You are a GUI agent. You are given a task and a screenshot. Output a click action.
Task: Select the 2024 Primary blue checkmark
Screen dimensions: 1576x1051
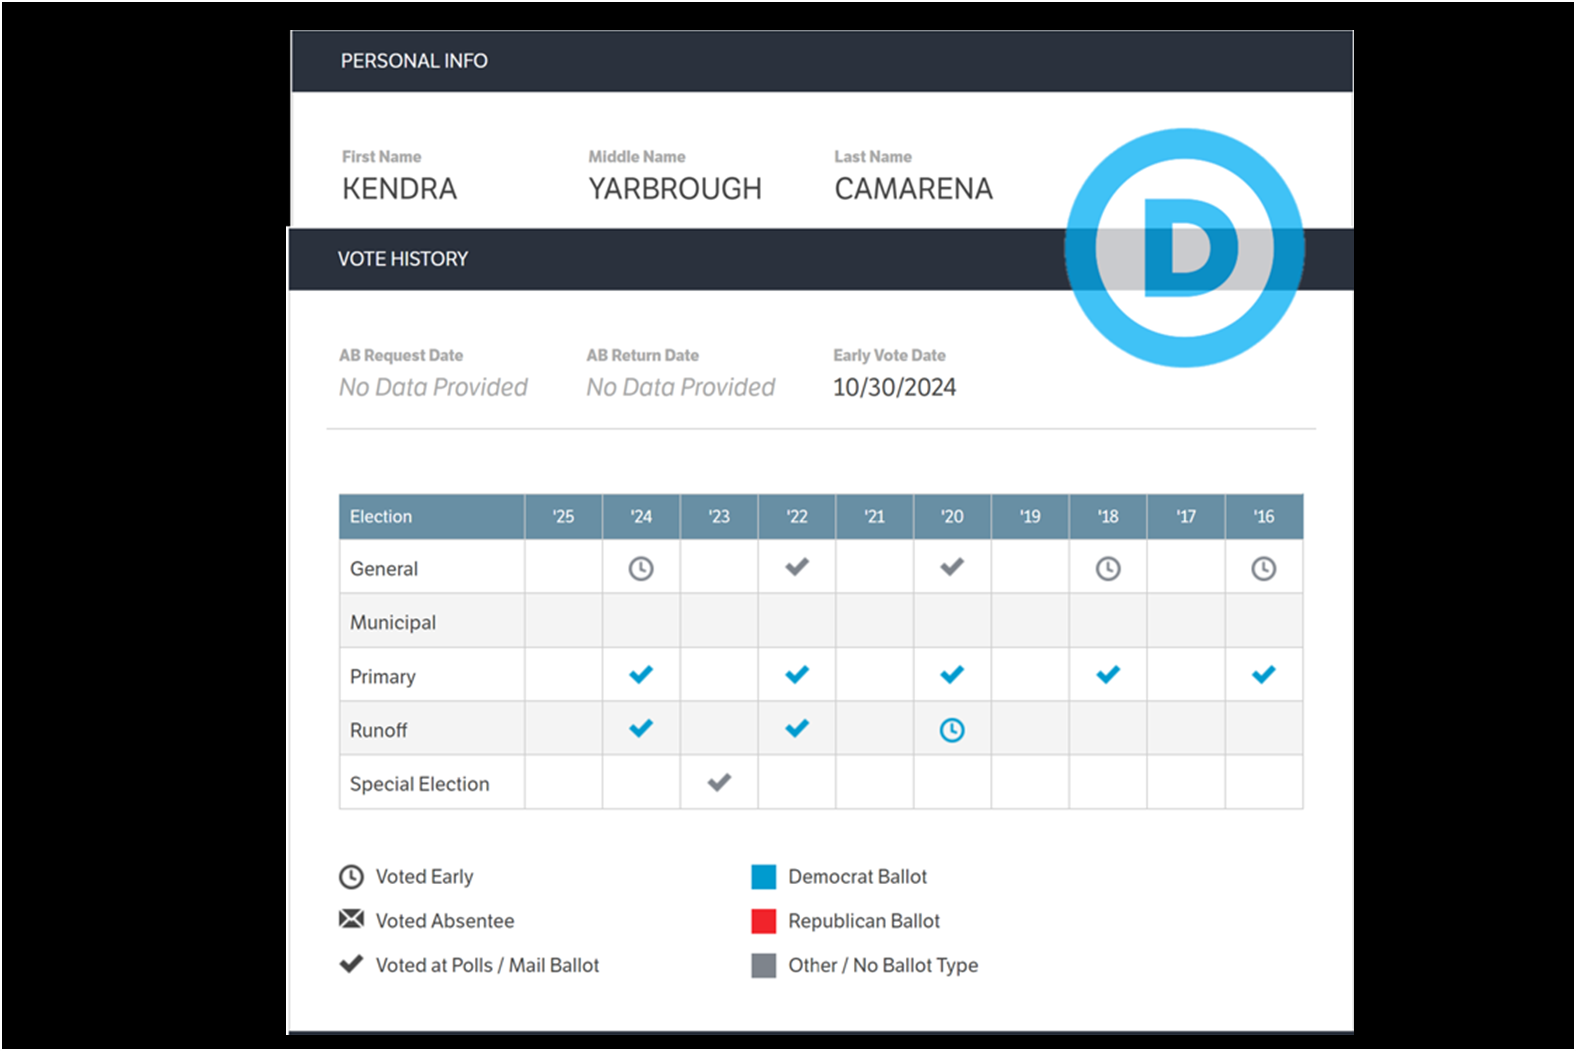[x=641, y=675]
